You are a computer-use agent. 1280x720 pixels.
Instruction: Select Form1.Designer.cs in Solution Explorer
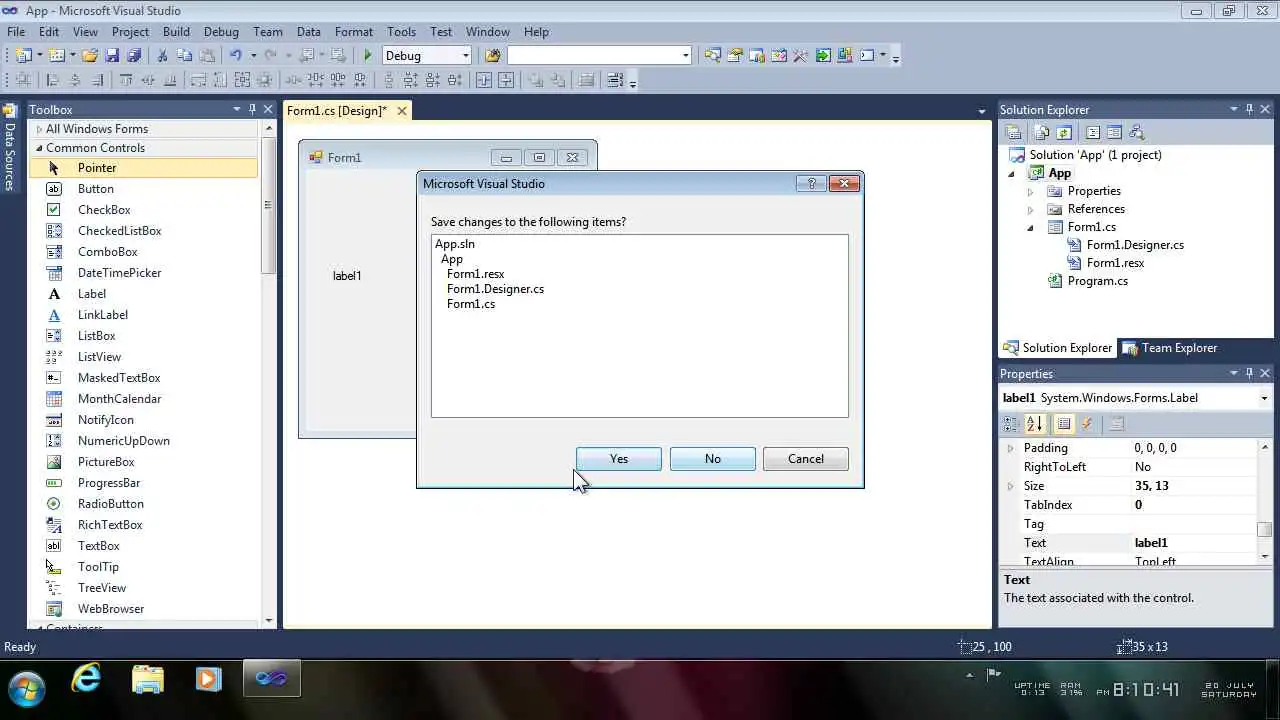(1135, 245)
